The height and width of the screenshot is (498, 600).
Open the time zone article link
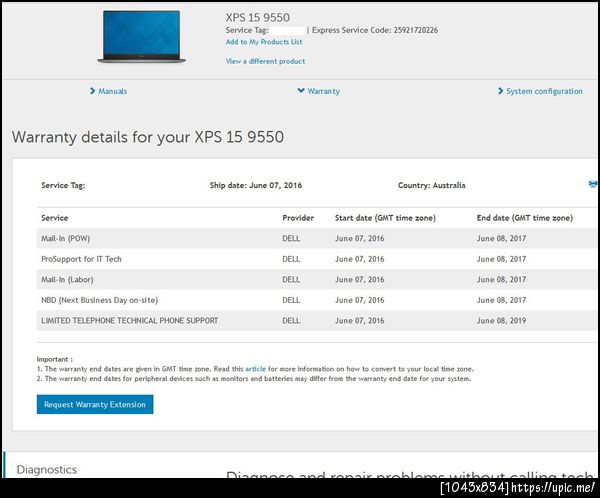[x=255, y=369]
